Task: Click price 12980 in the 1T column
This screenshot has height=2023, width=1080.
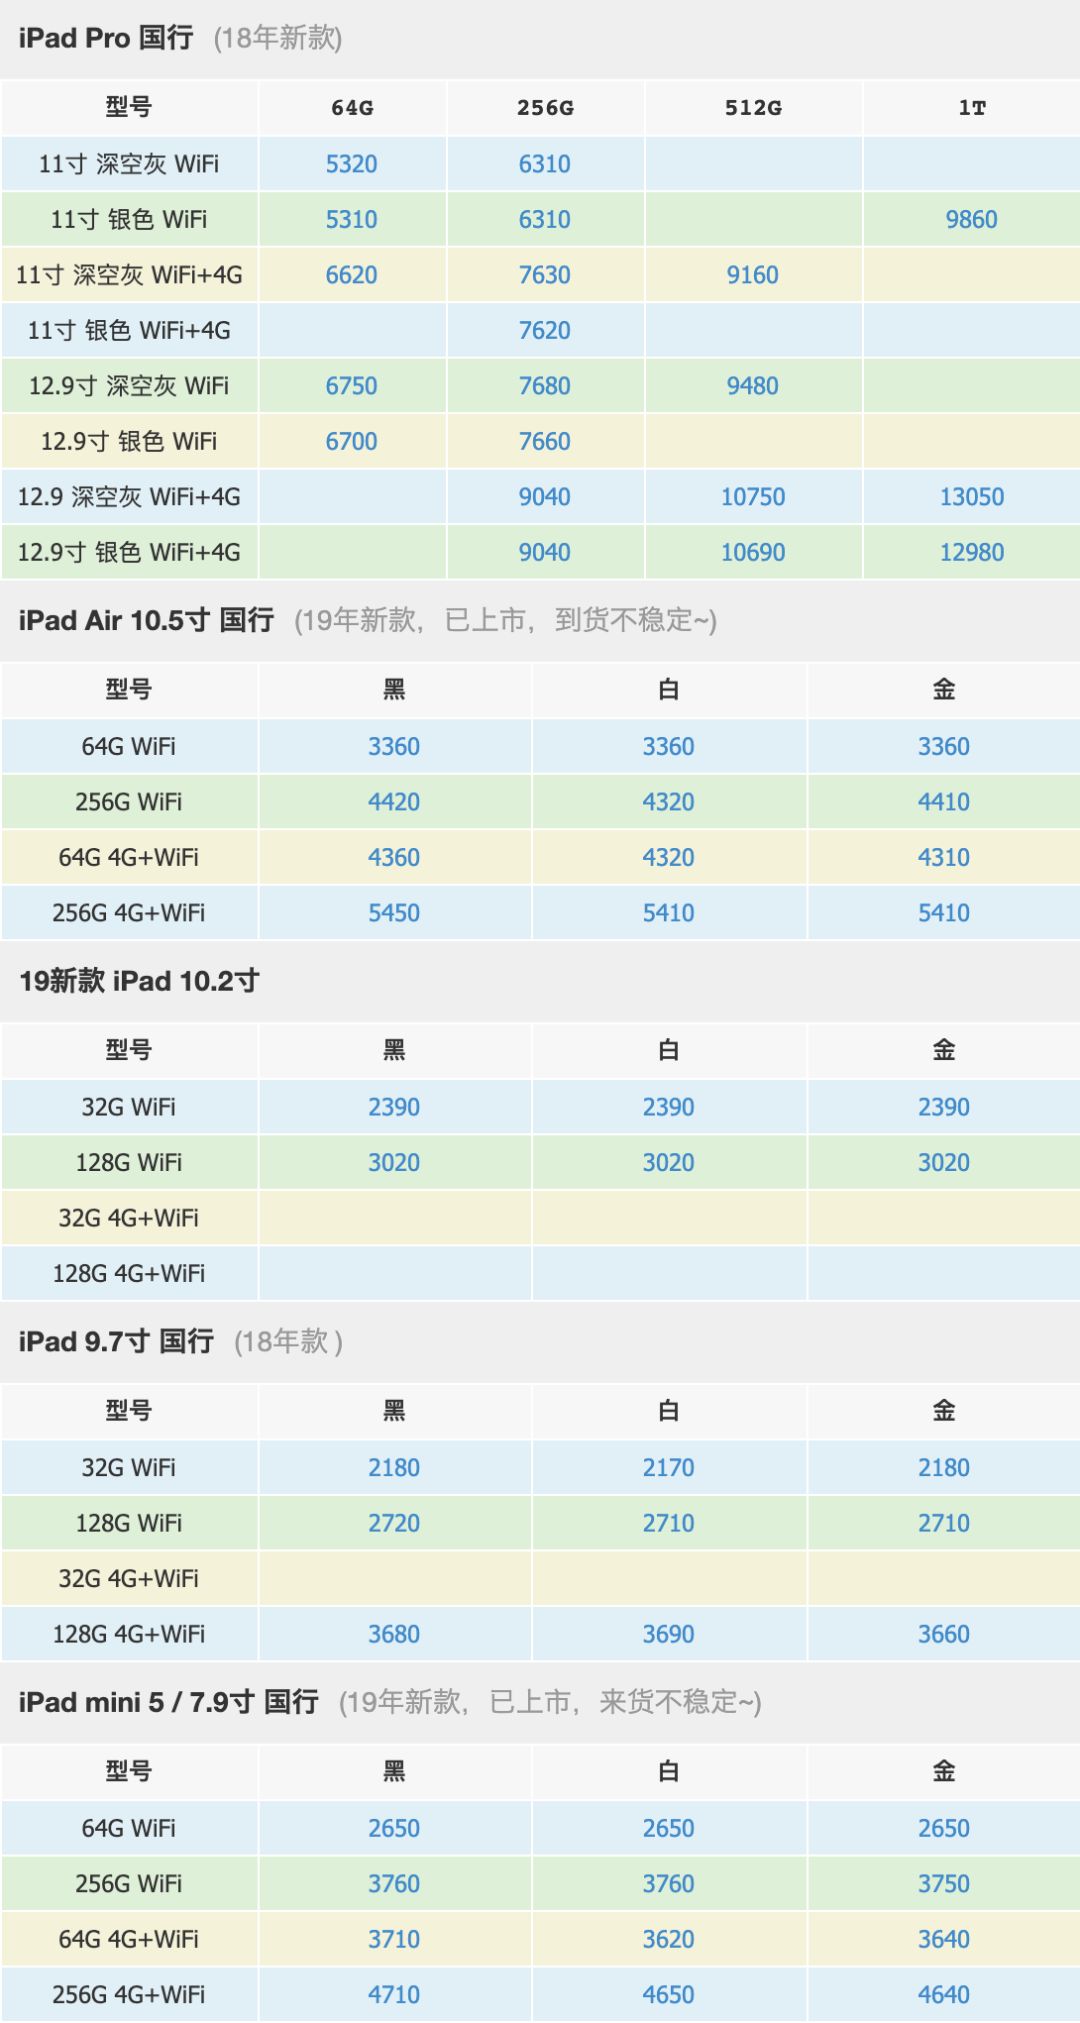Action: pos(972,553)
